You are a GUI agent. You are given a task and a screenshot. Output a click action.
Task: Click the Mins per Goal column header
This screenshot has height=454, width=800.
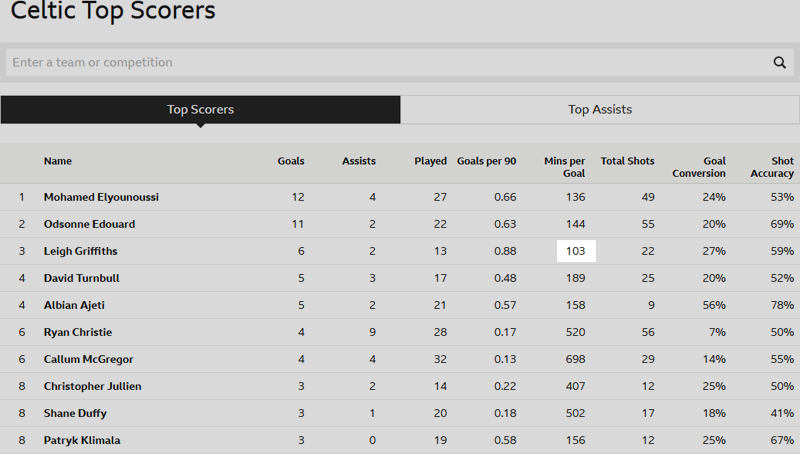(x=565, y=167)
